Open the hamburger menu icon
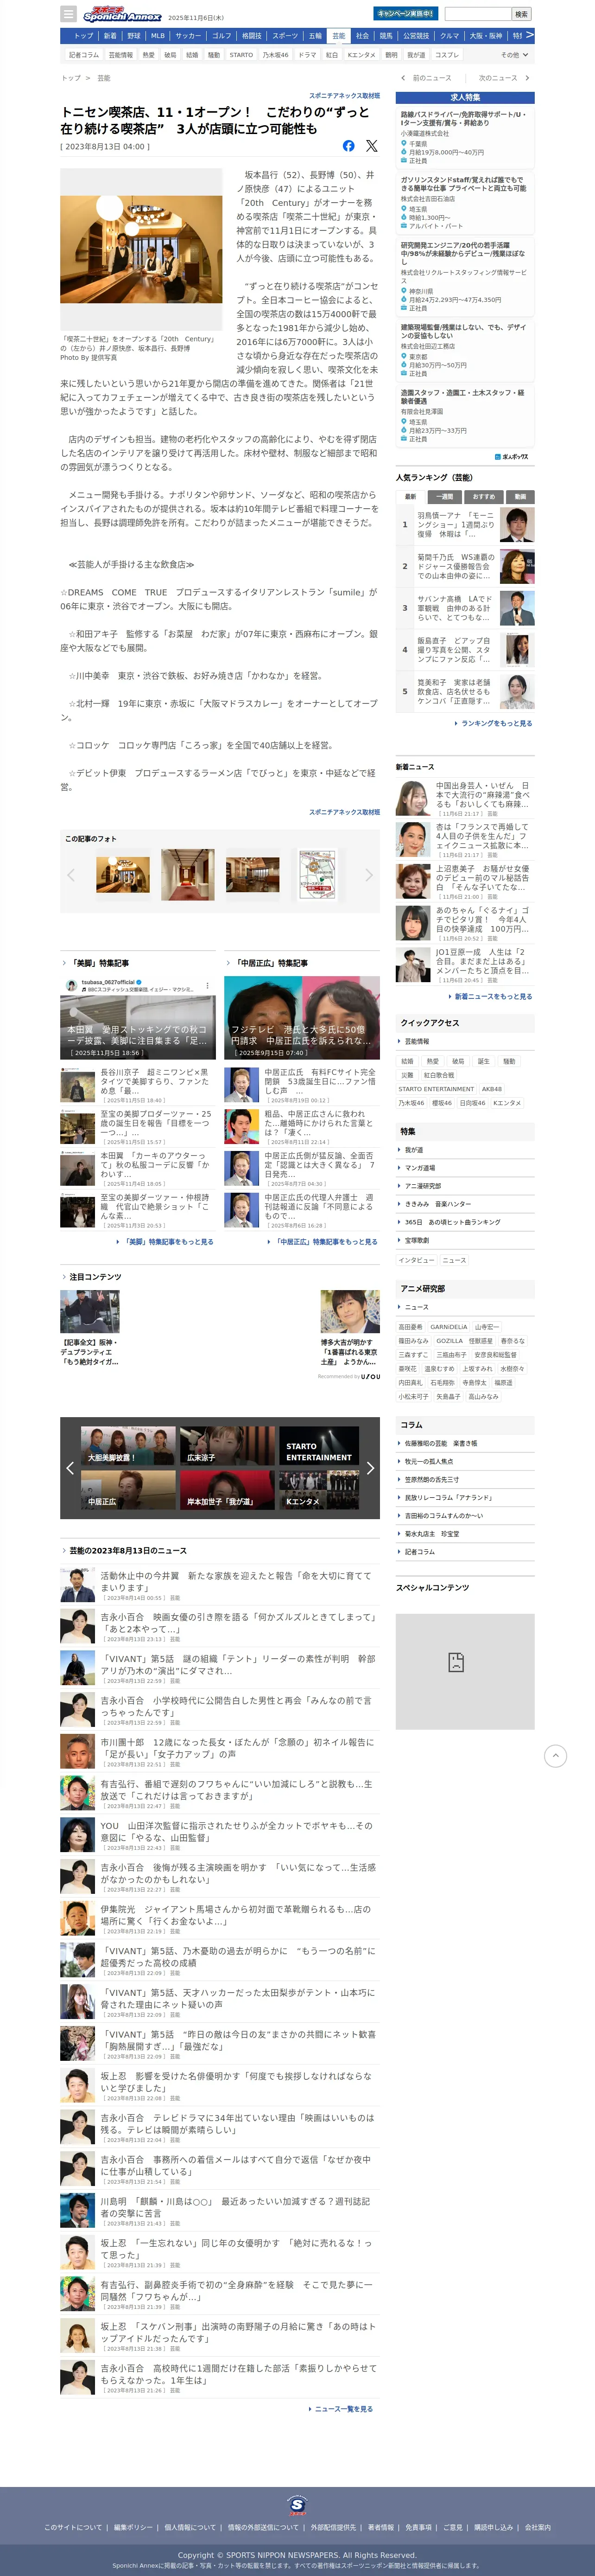 [68, 14]
